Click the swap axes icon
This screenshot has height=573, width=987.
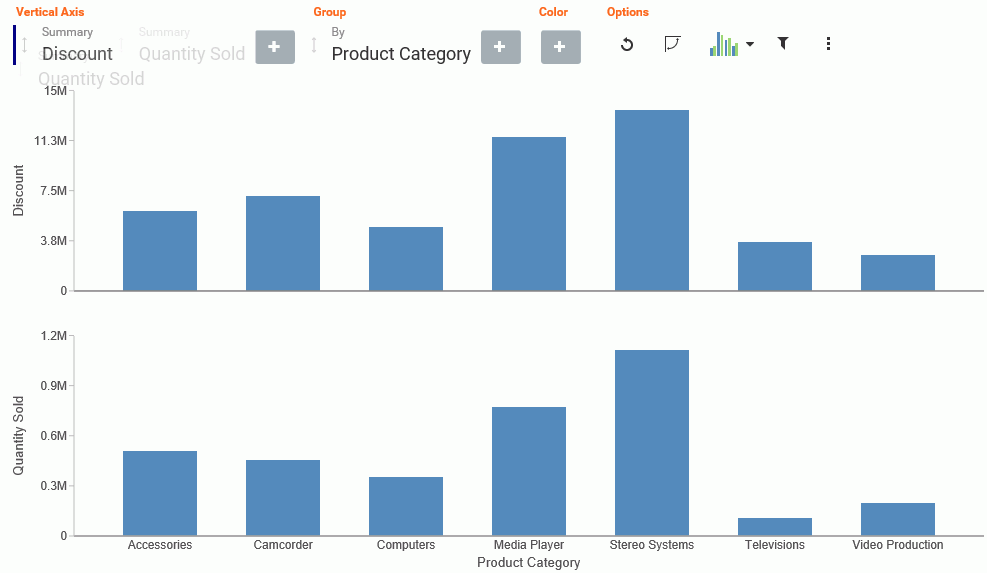[672, 44]
